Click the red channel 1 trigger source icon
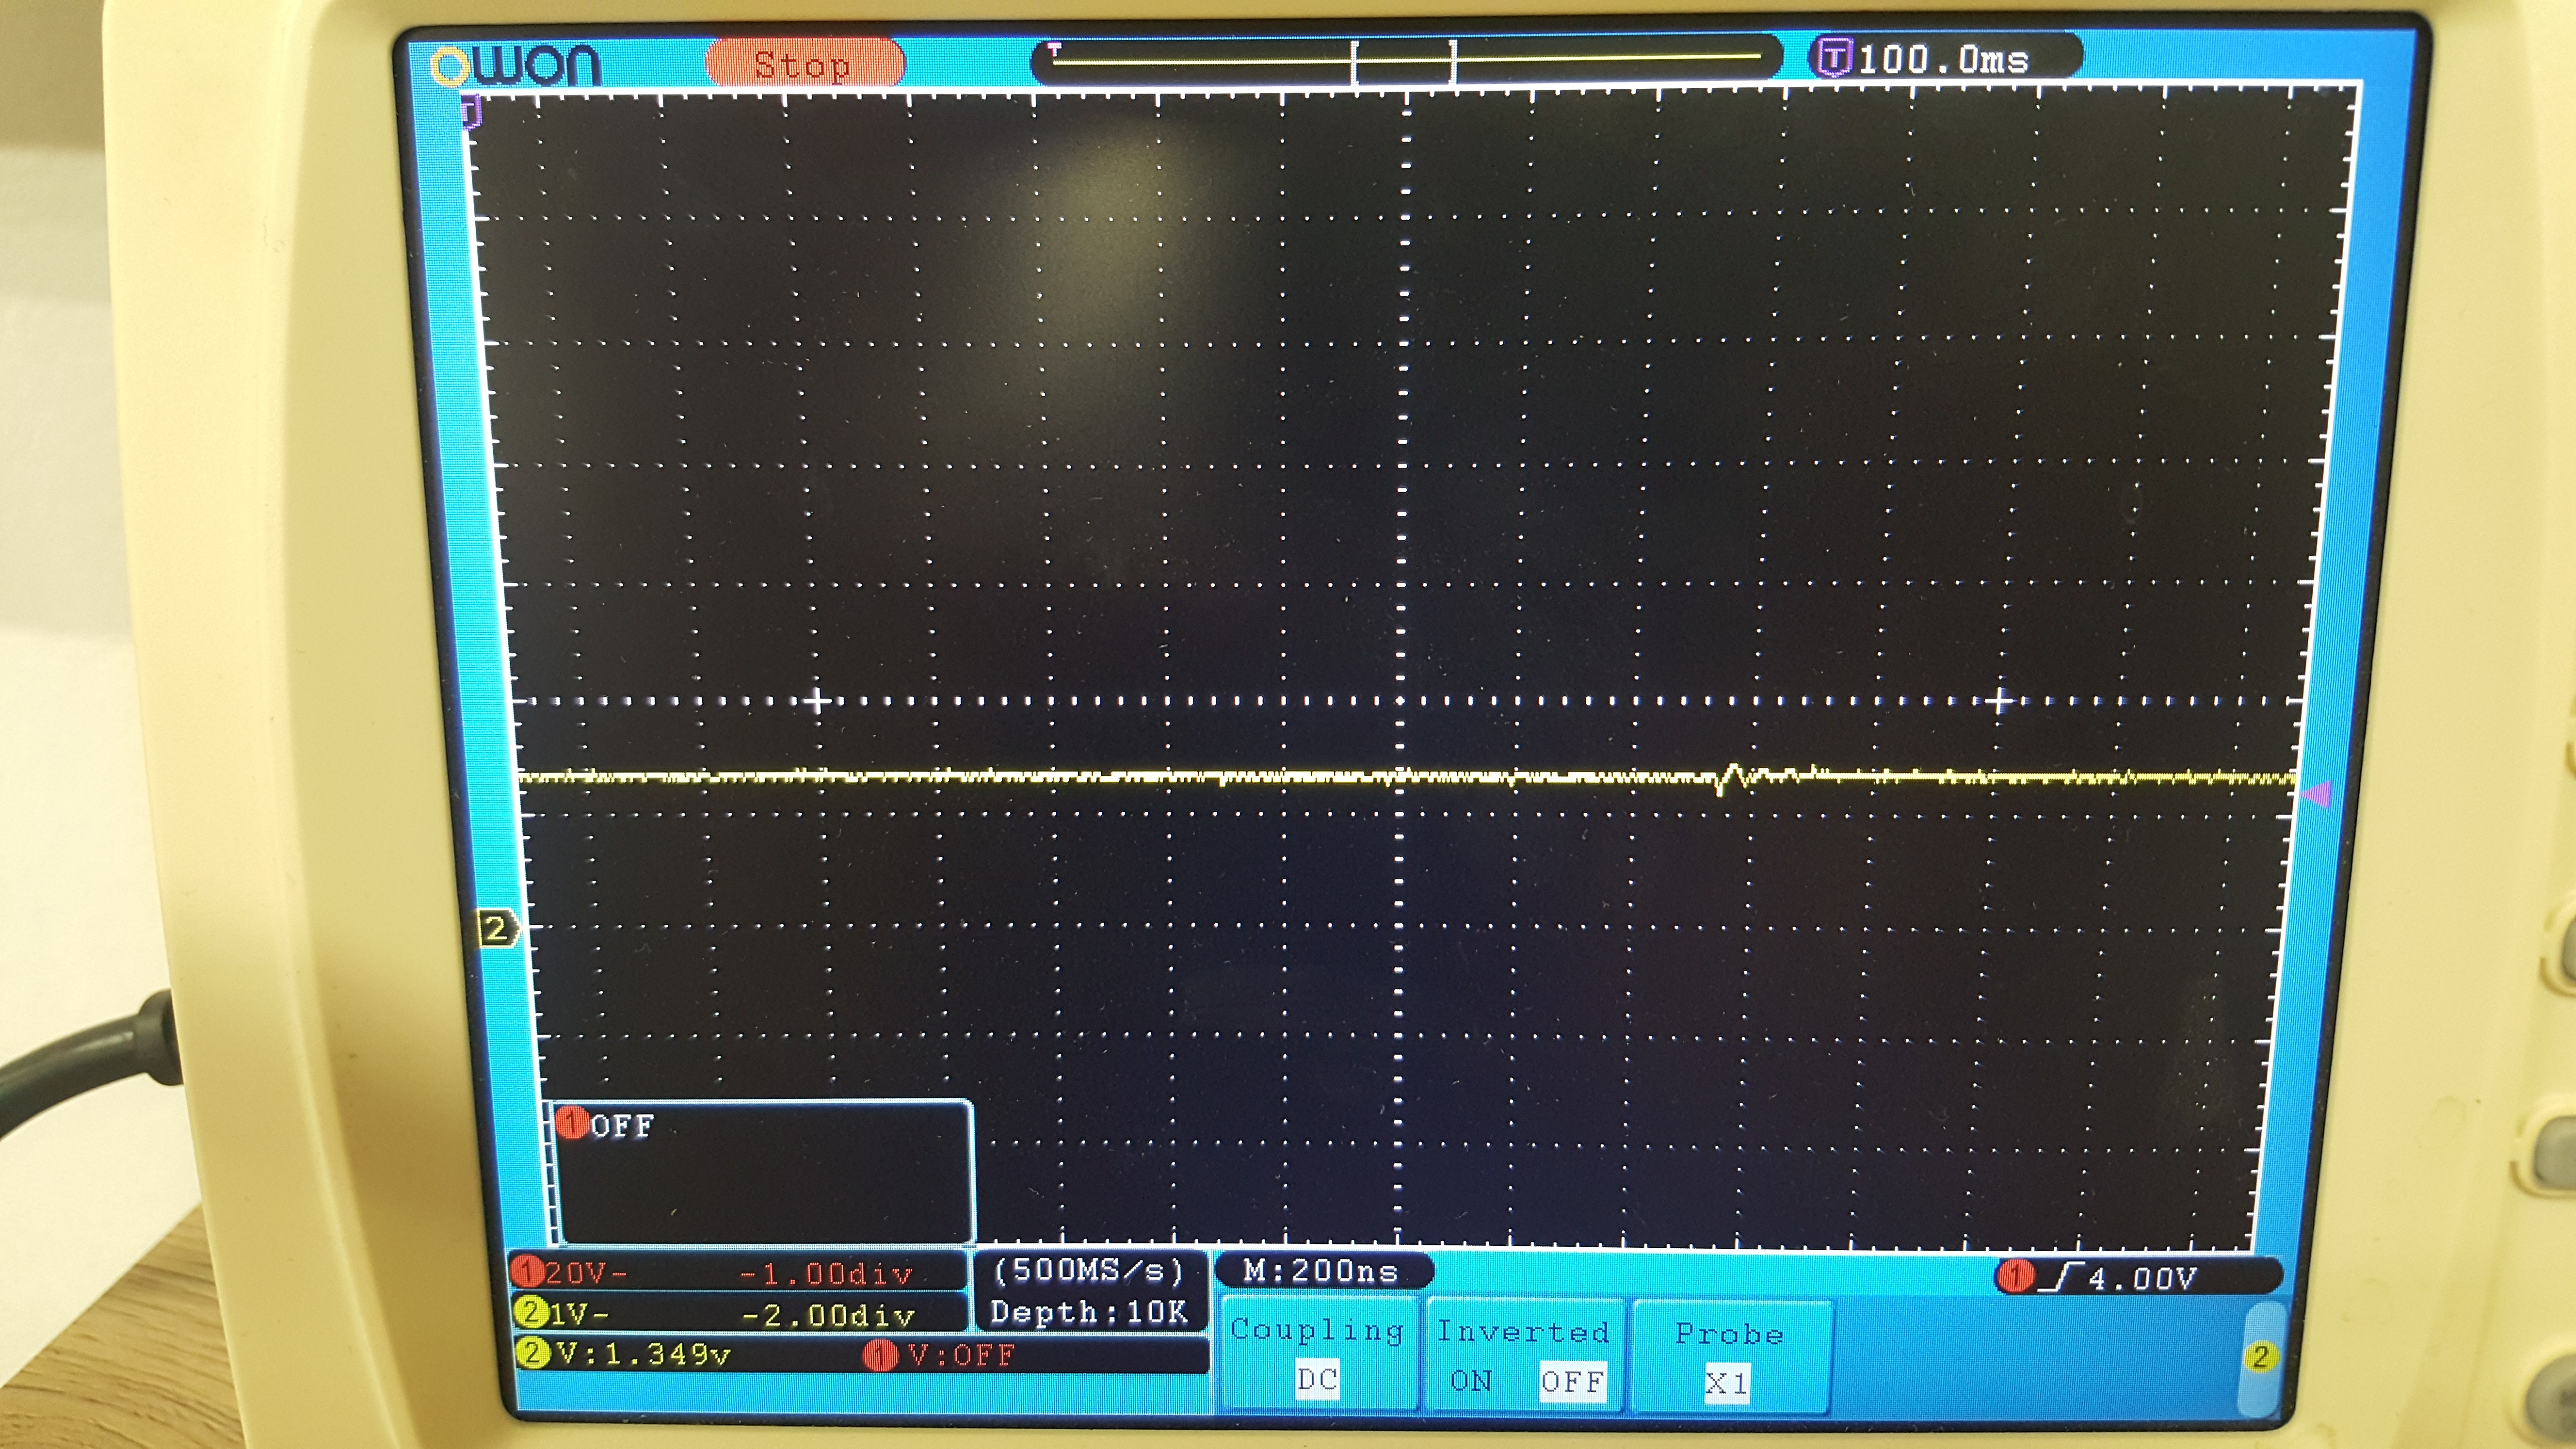 point(2016,1277)
